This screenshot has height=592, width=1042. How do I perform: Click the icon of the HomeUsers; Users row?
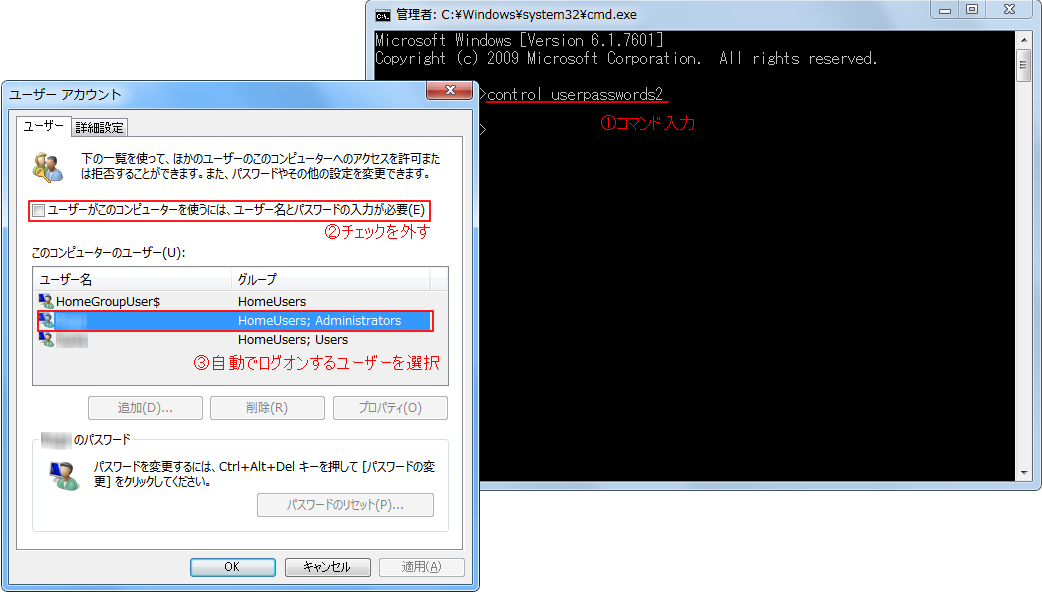pos(46,340)
